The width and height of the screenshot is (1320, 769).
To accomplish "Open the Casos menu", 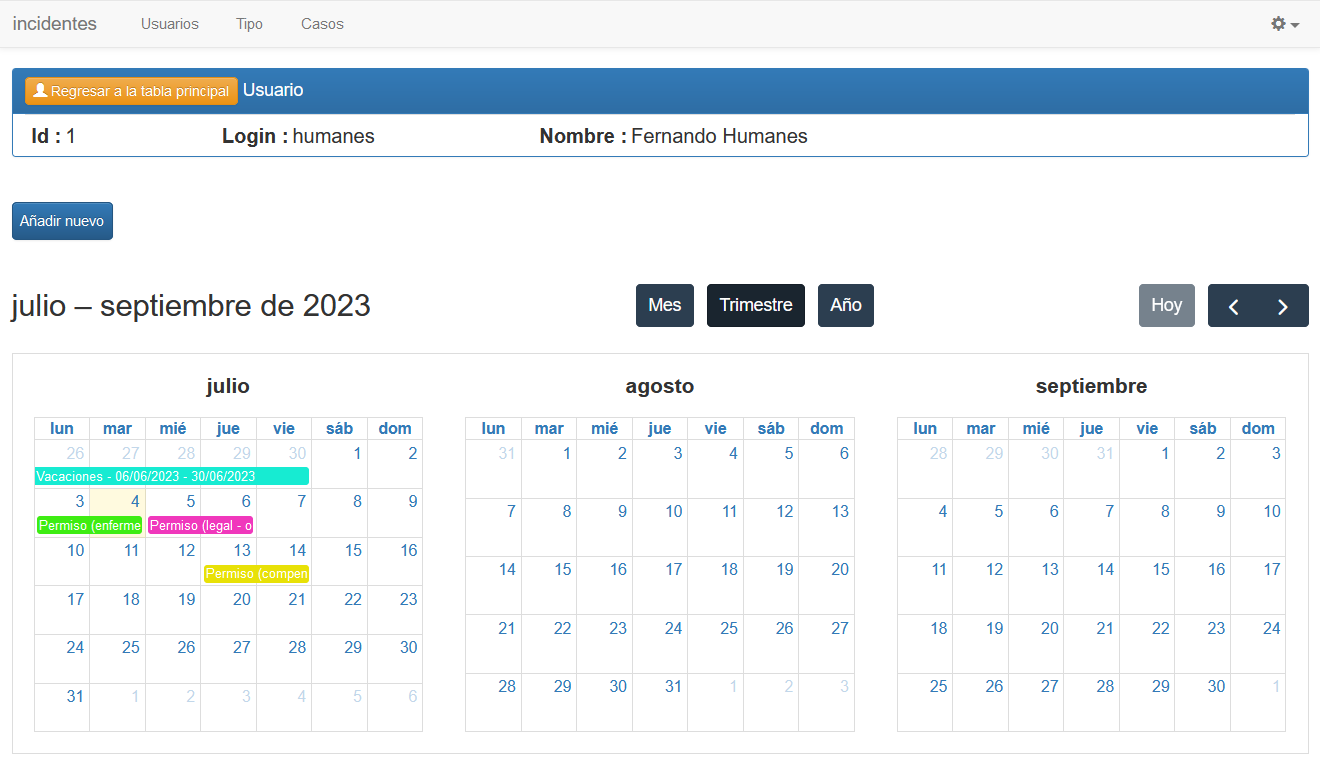I will pyautogui.click(x=321, y=23).
